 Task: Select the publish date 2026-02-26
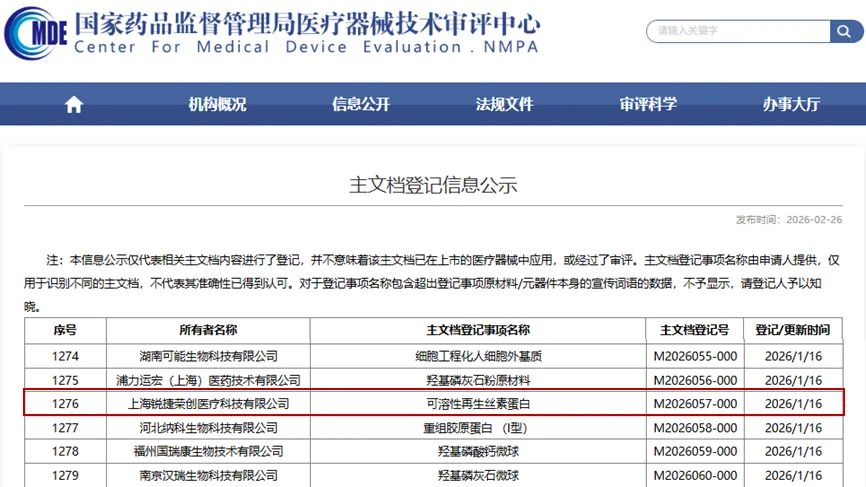pos(814,220)
